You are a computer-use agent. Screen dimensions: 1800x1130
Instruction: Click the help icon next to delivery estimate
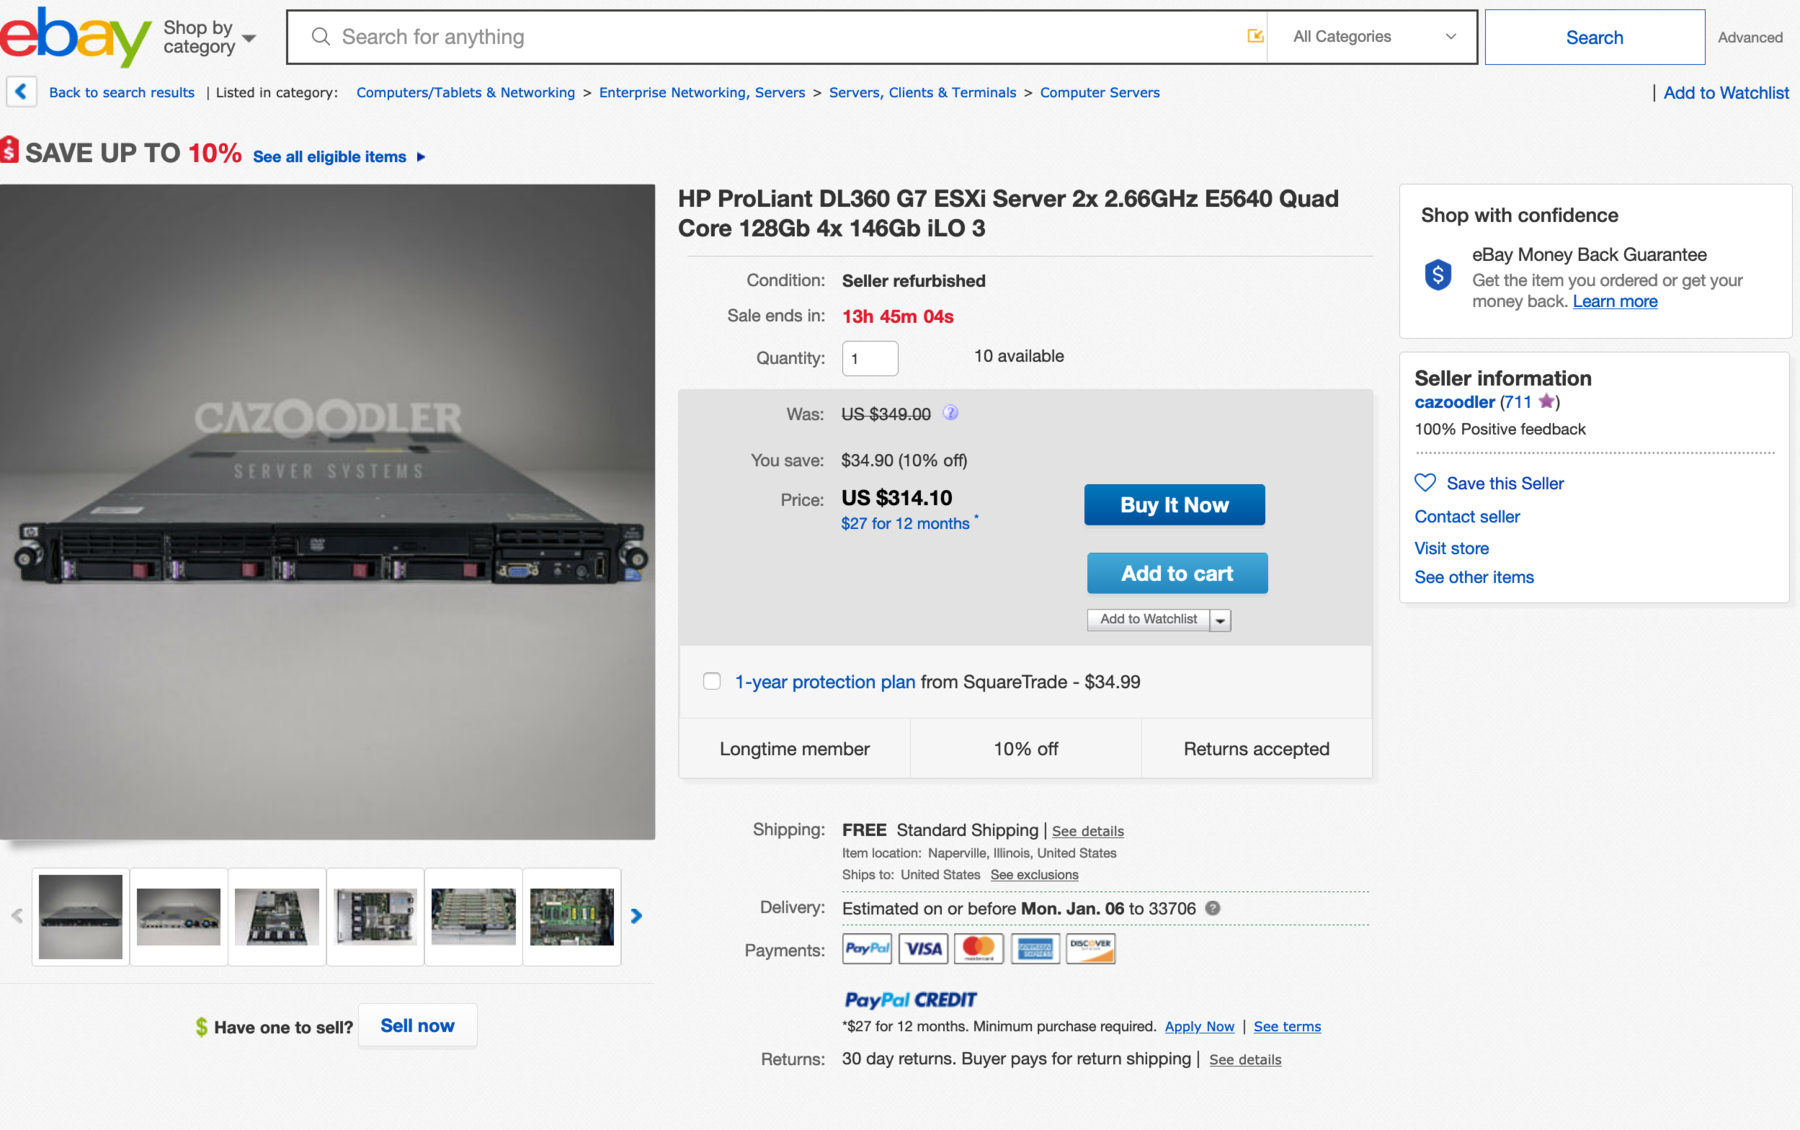click(1213, 908)
